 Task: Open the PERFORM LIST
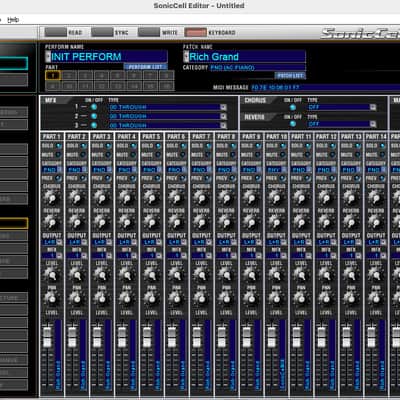coord(145,67)
